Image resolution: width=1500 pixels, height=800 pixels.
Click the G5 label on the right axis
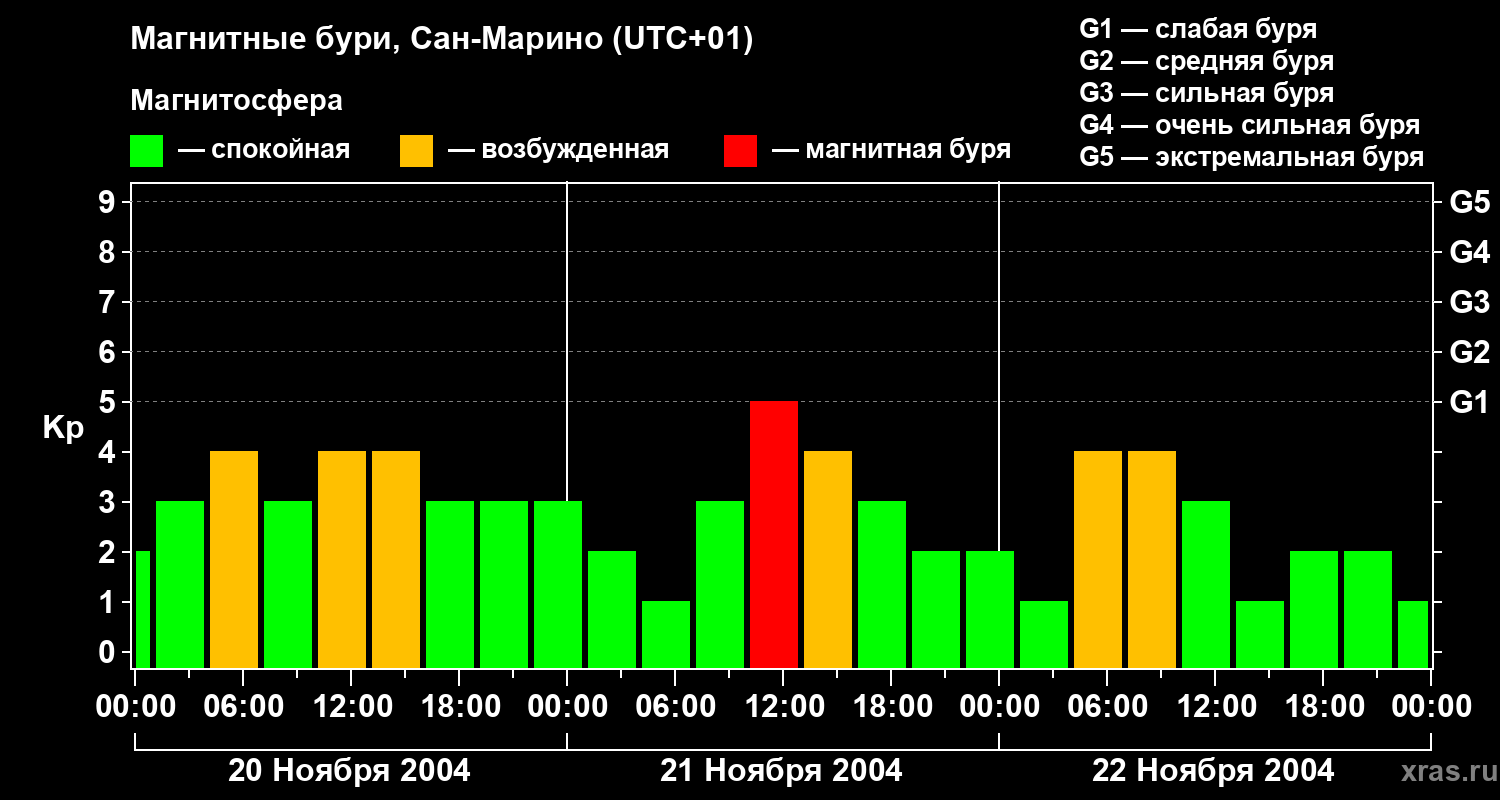tap(1469, 202)
